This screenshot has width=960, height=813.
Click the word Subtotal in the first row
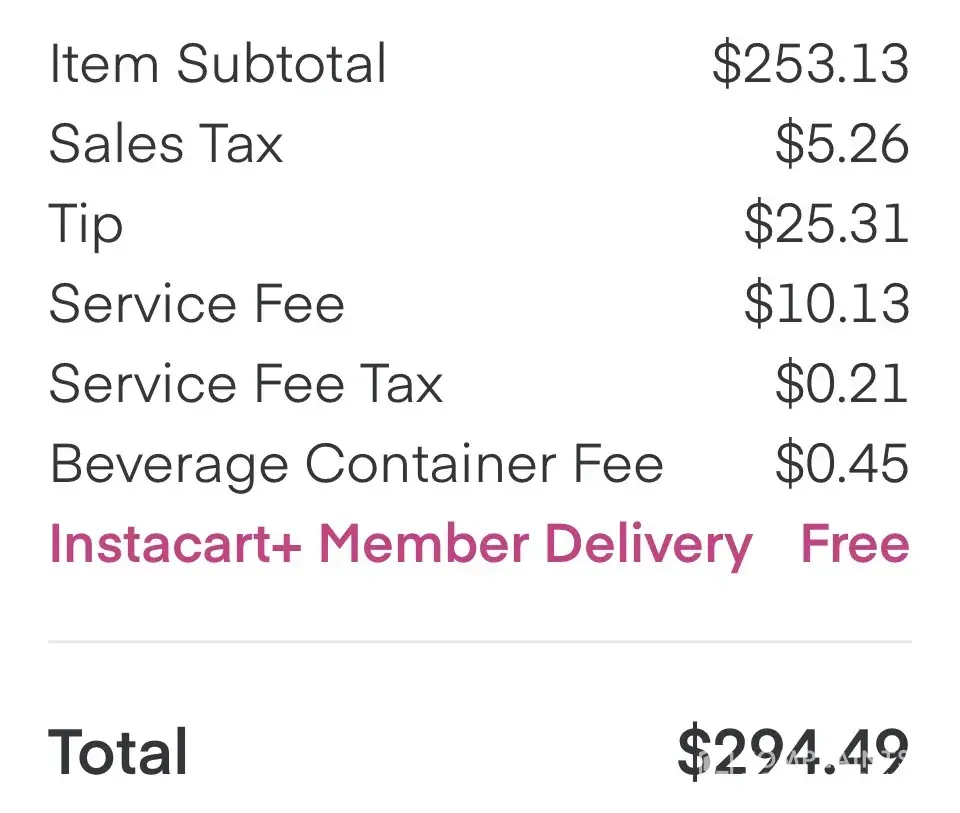282,64
